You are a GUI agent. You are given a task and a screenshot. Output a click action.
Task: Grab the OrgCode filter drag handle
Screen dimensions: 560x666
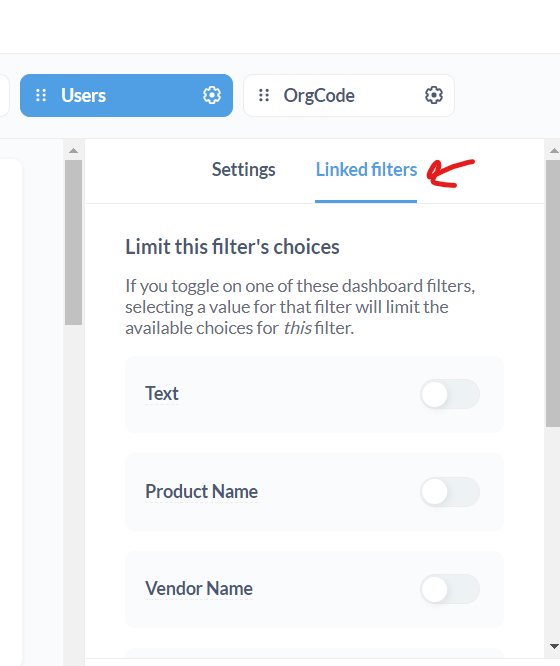[264, 95]
